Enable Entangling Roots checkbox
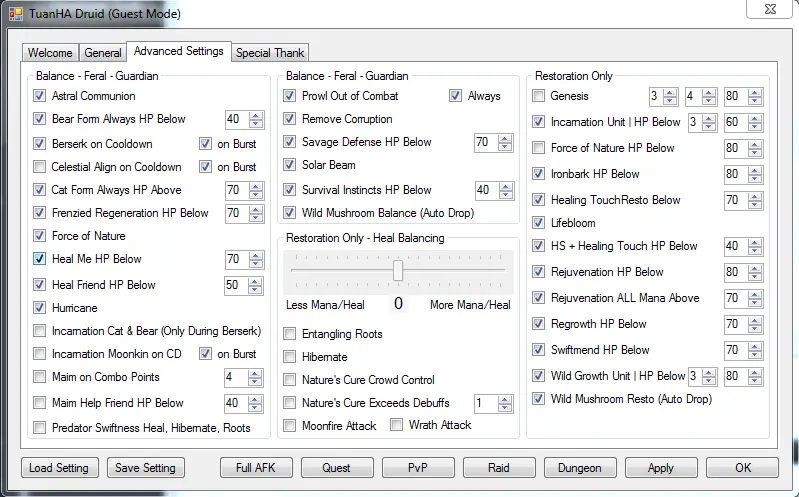 290,334
